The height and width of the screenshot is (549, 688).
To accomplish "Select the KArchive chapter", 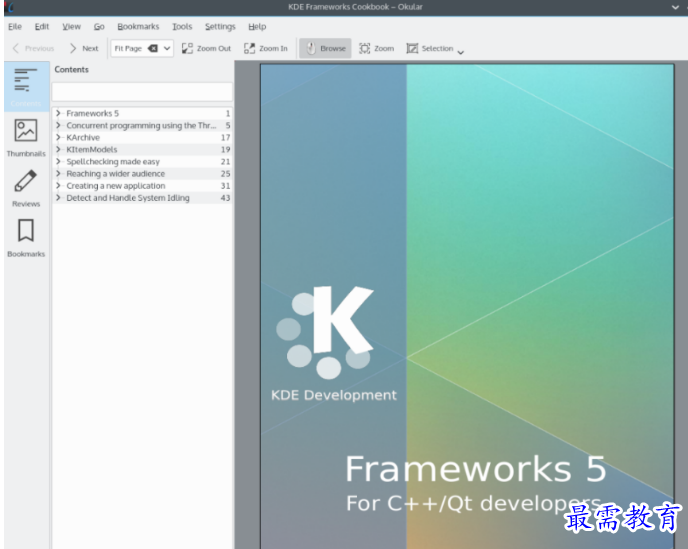I will coord(83,137).
